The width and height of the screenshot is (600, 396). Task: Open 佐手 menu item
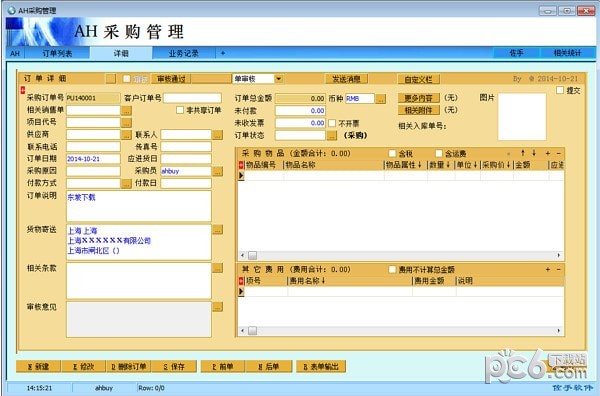[x=516, y=53]
